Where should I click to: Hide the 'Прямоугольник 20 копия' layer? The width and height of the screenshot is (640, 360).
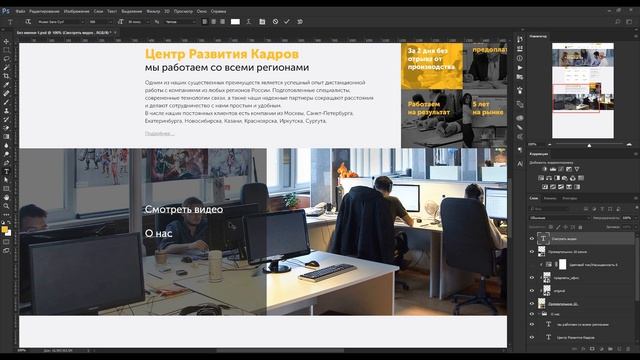532,252
